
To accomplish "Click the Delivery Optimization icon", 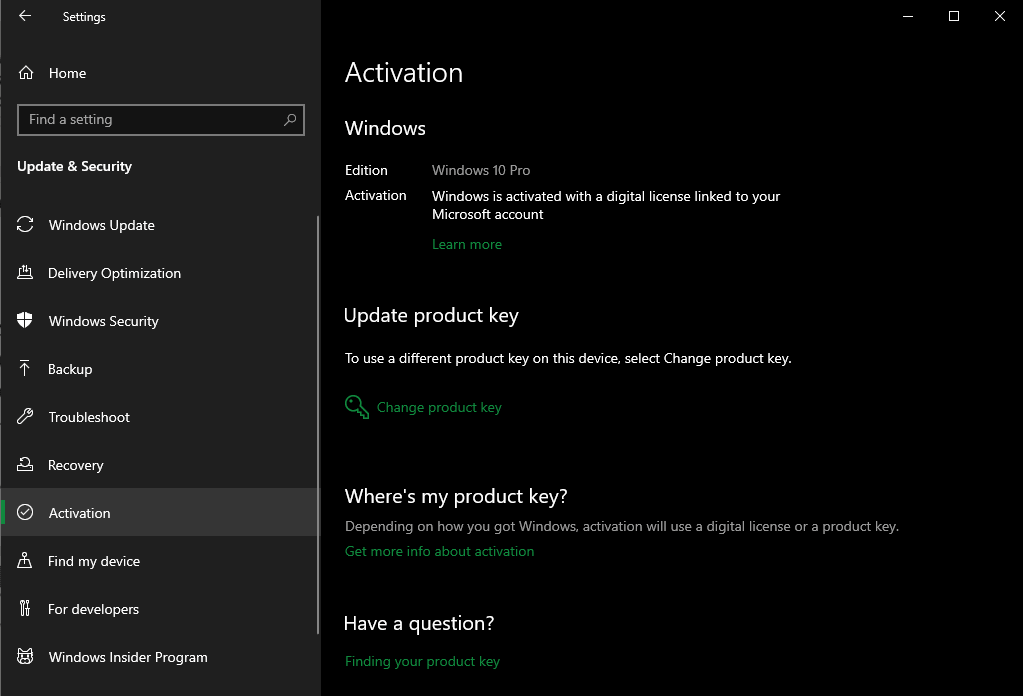I will pyautogui.click(x=25, y=273).
